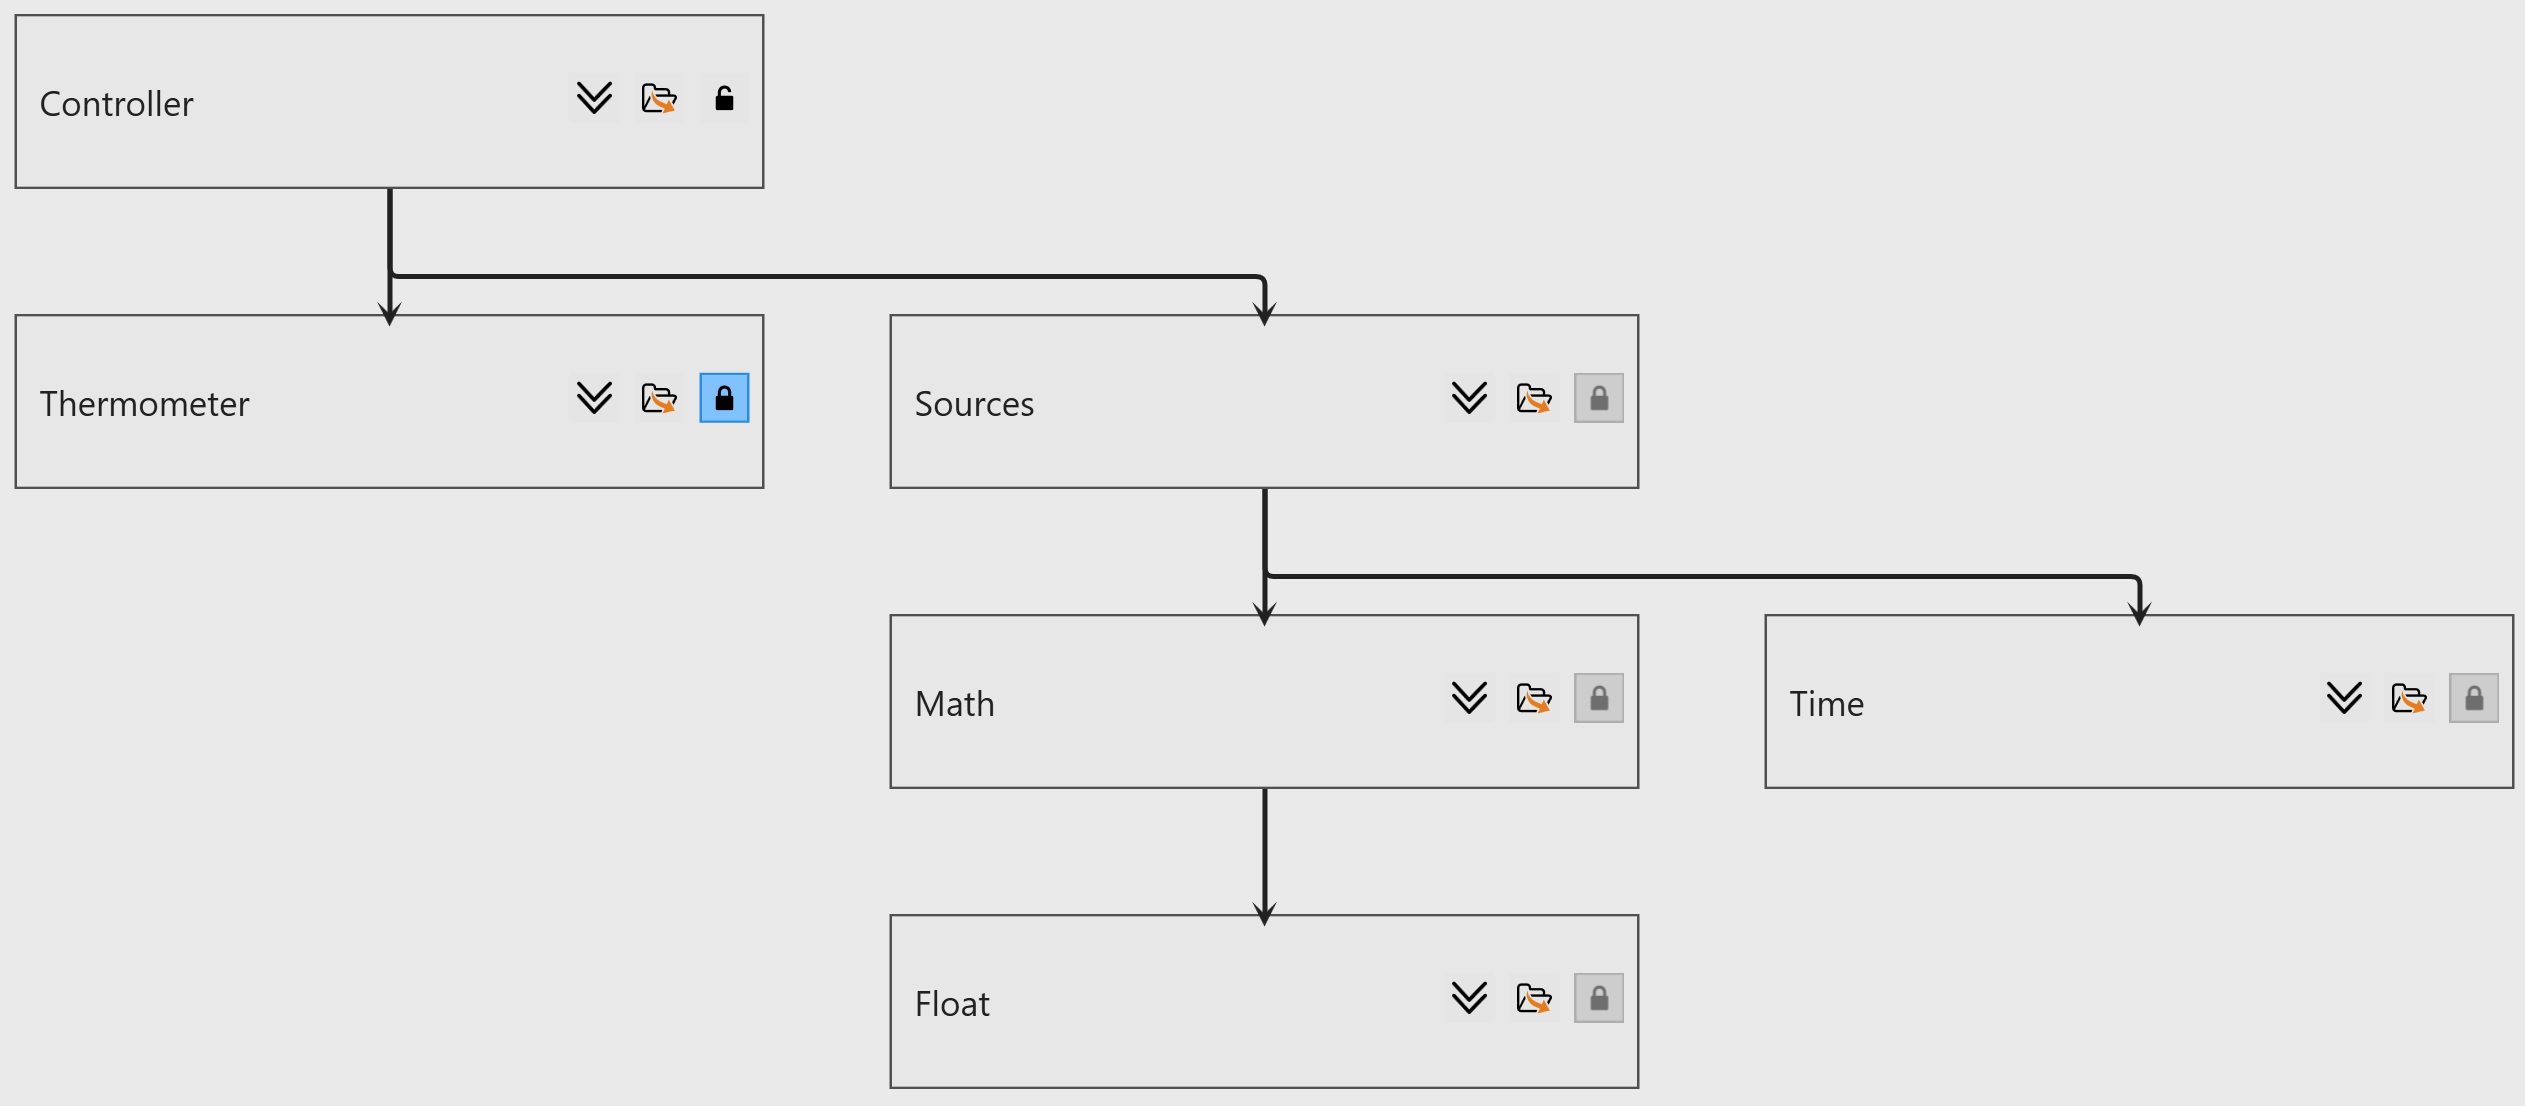Open the Sources node's folder icon
Screen dimensions: 2525x1106
[x=1534, y=399]
